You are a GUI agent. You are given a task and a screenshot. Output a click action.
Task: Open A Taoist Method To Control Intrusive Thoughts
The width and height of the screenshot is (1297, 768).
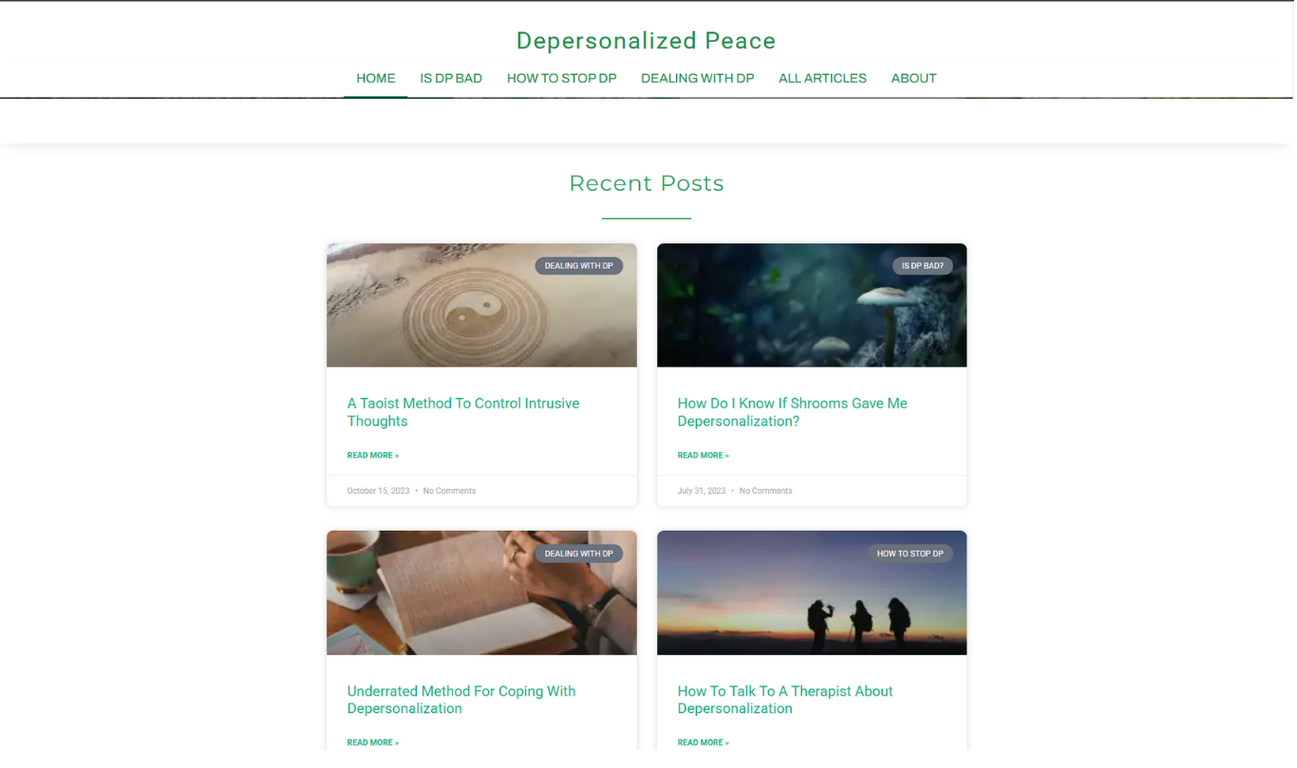[464, 413]
